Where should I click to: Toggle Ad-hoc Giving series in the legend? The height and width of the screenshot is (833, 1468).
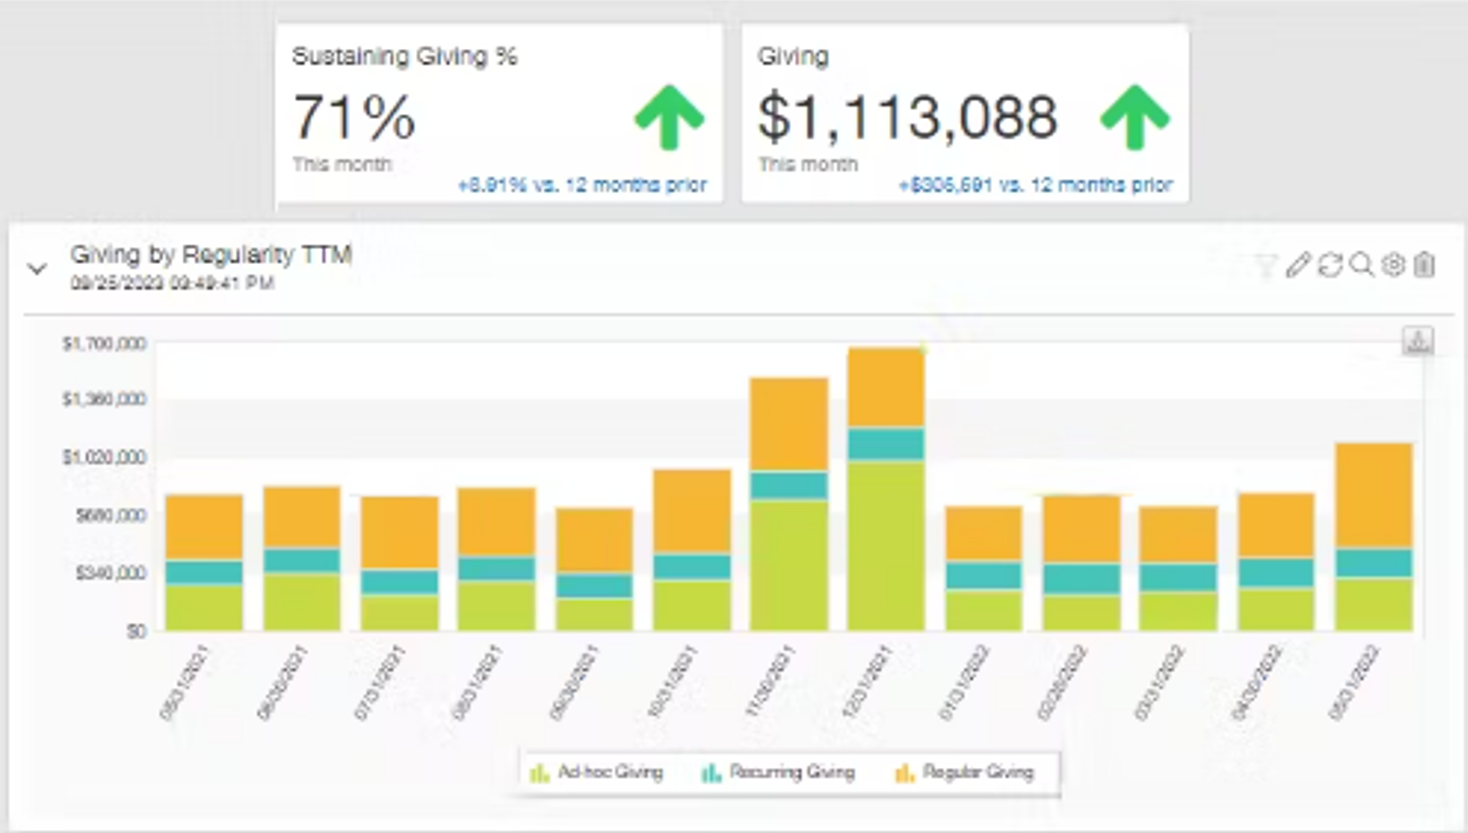tap(597, 772)
